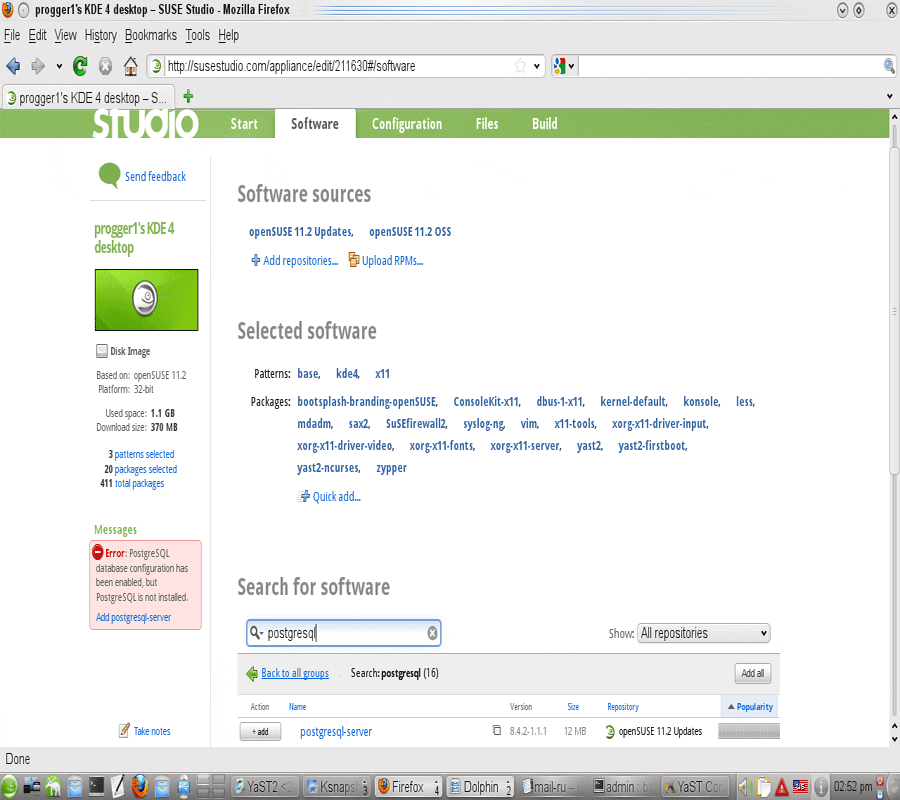Click the postgresql search input field

tap(344, 633)
